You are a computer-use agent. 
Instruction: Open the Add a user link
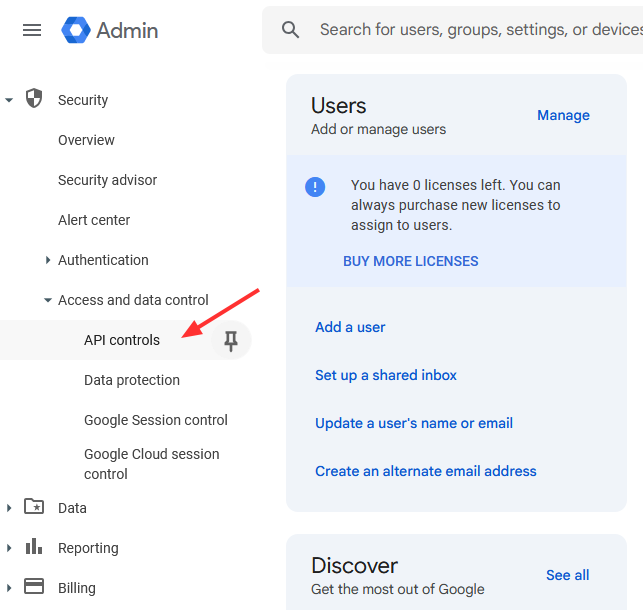tap(350, 327)
